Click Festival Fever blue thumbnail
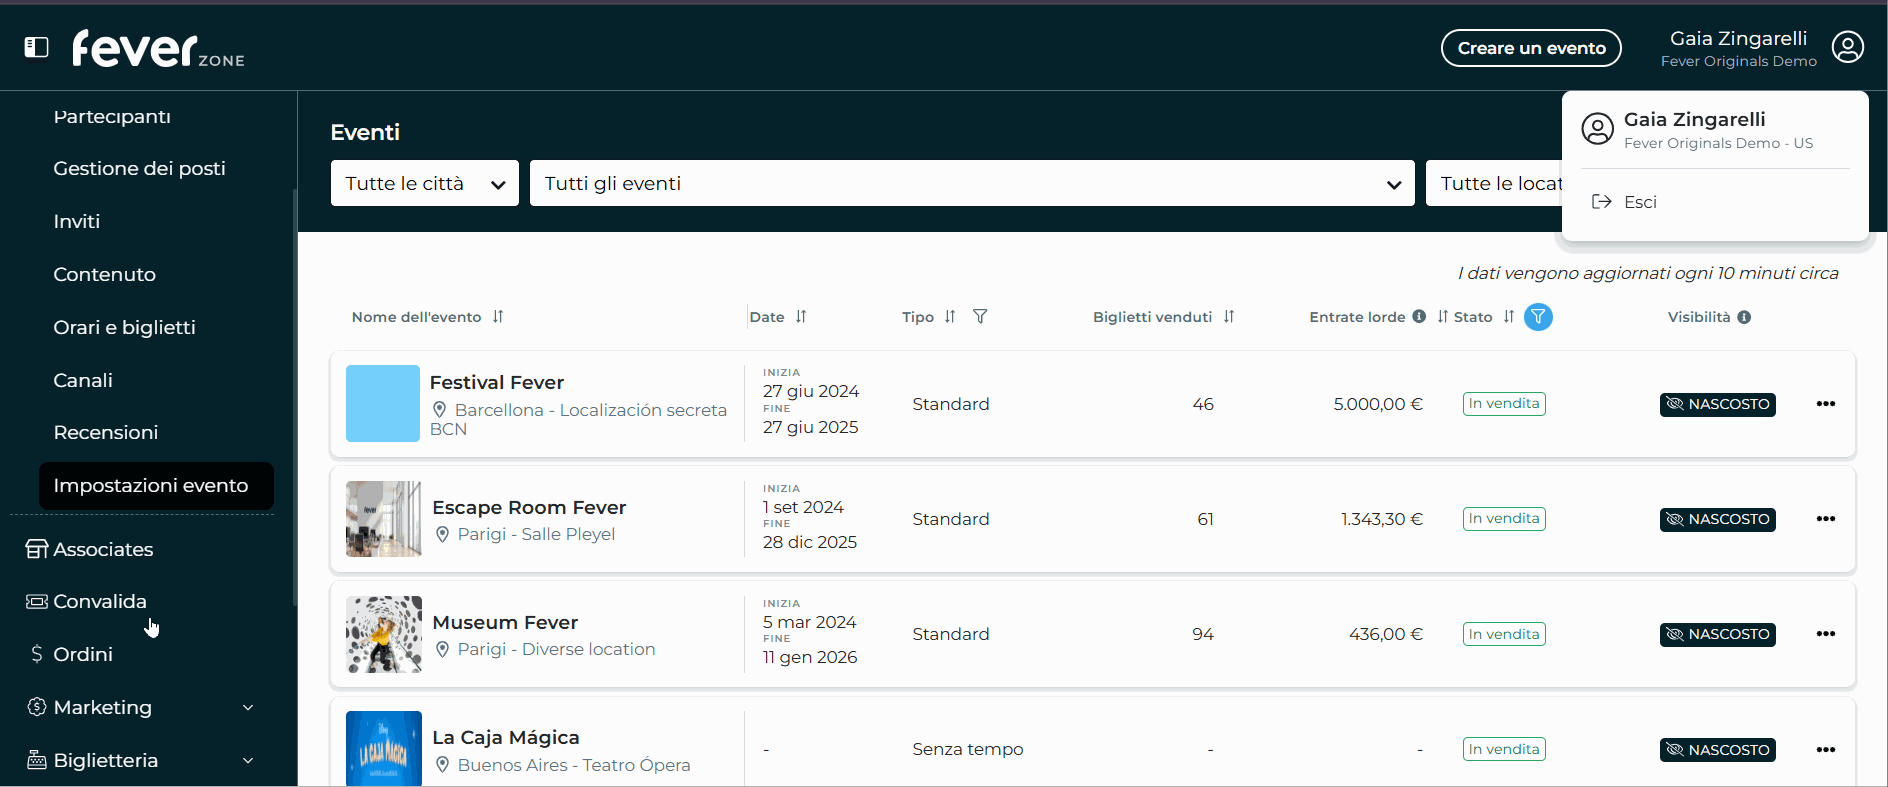Viewport: 1888px width, 787px height. tap(383, 403)
